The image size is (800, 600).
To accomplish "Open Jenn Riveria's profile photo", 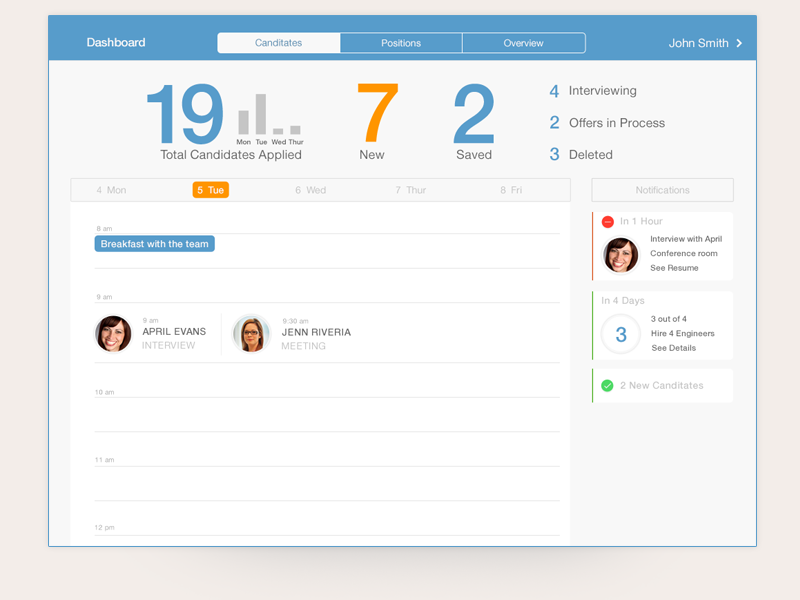I will (251, 333).
